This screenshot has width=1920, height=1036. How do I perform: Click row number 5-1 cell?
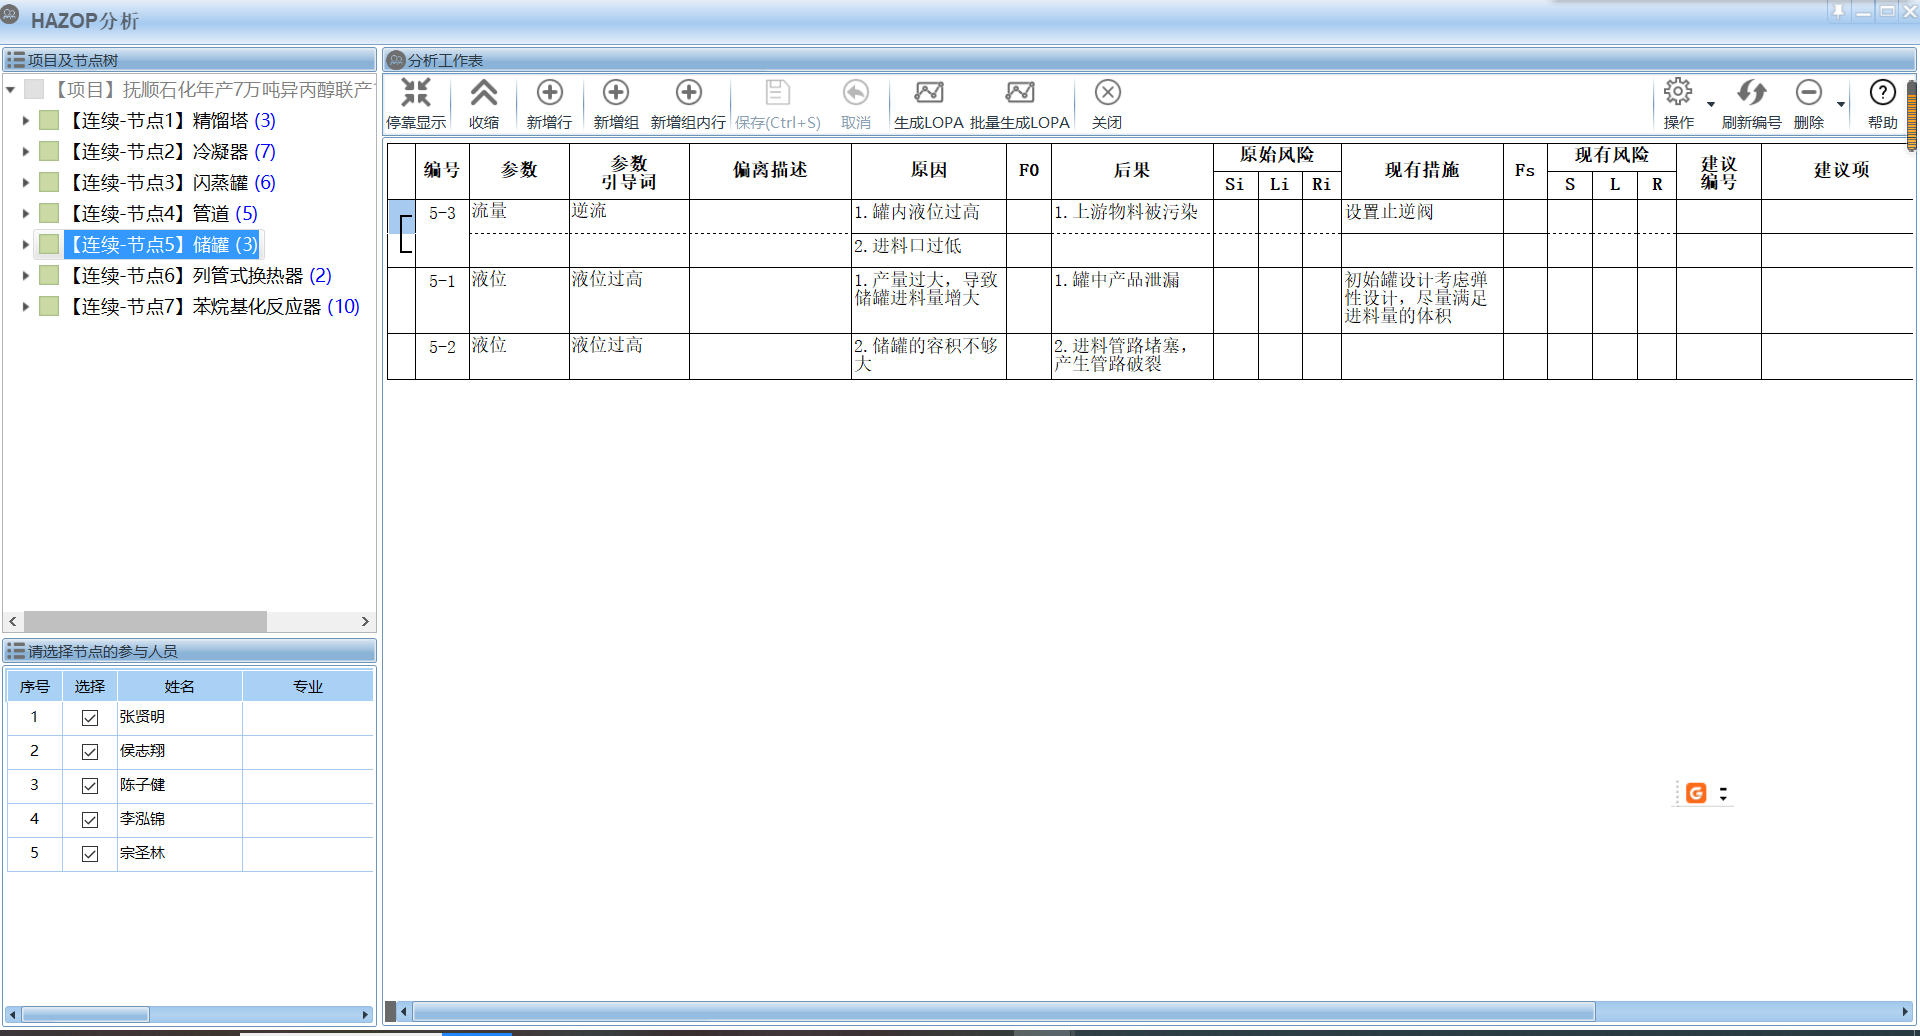(442, 300)
